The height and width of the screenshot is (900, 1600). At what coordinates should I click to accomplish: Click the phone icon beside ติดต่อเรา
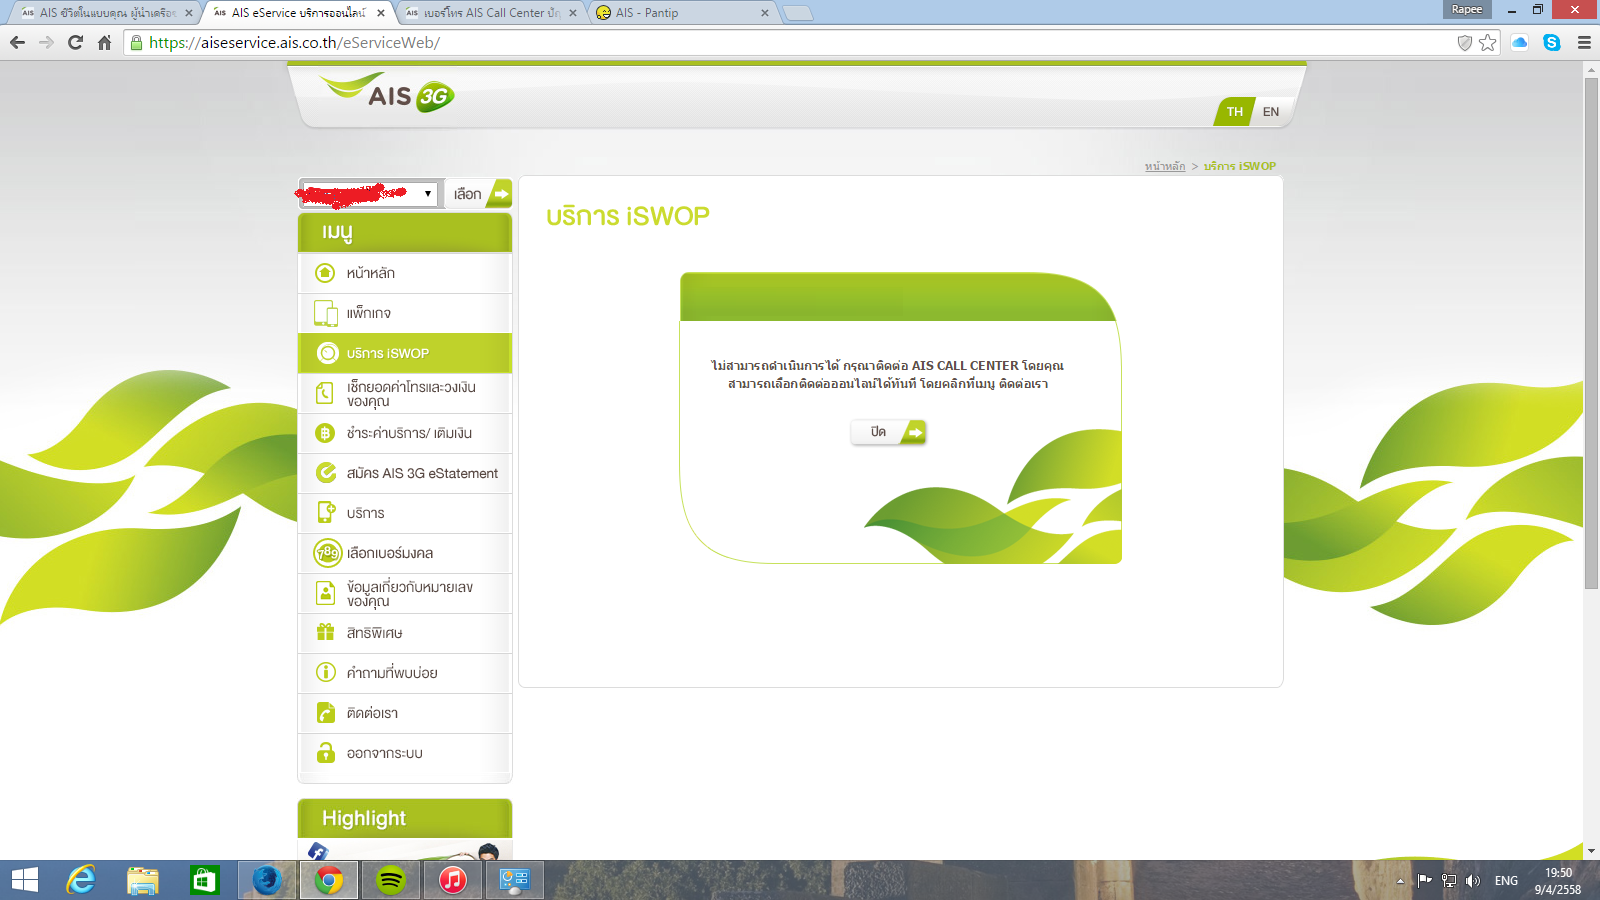(326, 712)
